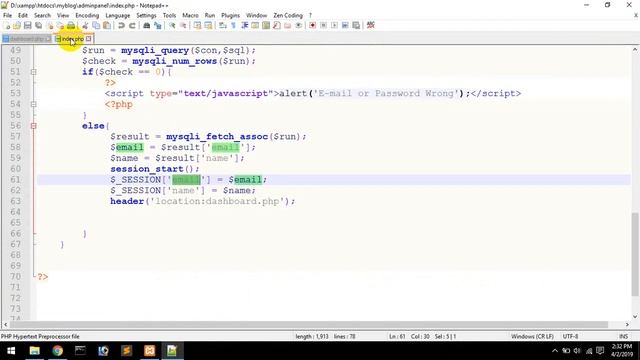This screenshot has height=360, width=640.
Task: Print the document using the Print icon
Action: [x=71, y=25]
